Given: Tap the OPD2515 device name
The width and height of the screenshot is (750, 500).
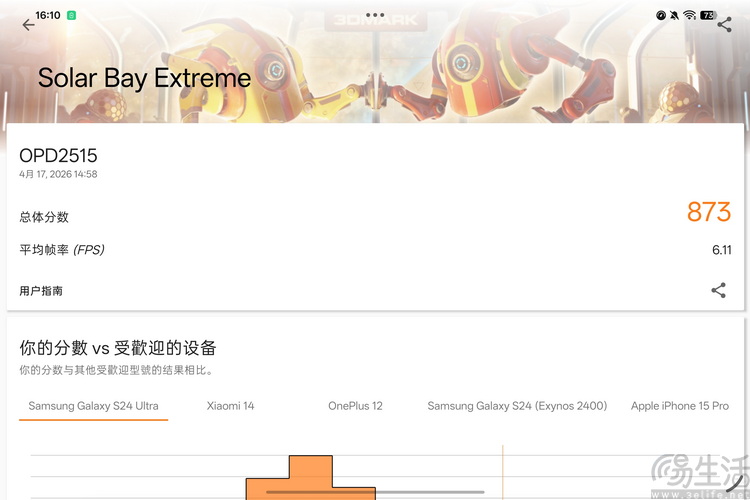Looking at the screenshot, I should pyautogui.click(x=58, y=156).
